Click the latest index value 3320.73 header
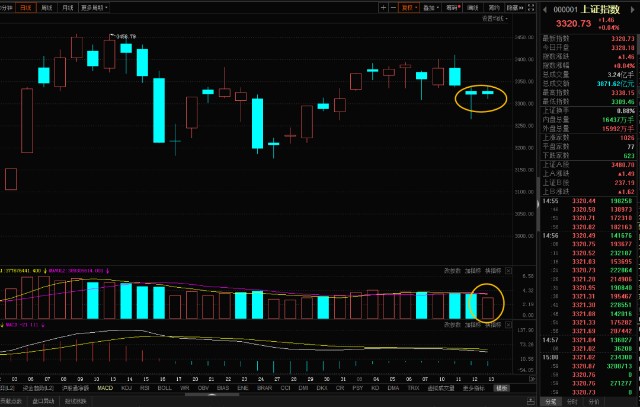 (x=573, y=24)
